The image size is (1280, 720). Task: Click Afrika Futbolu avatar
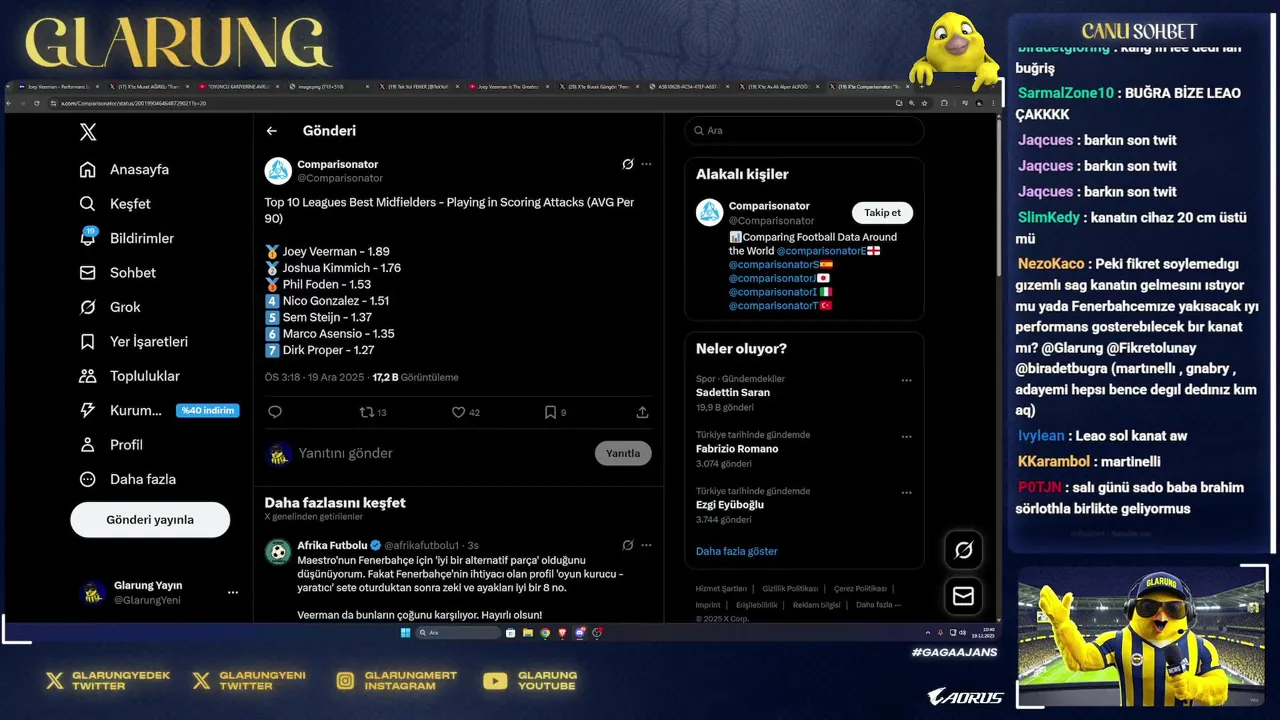tap(278, 552)
